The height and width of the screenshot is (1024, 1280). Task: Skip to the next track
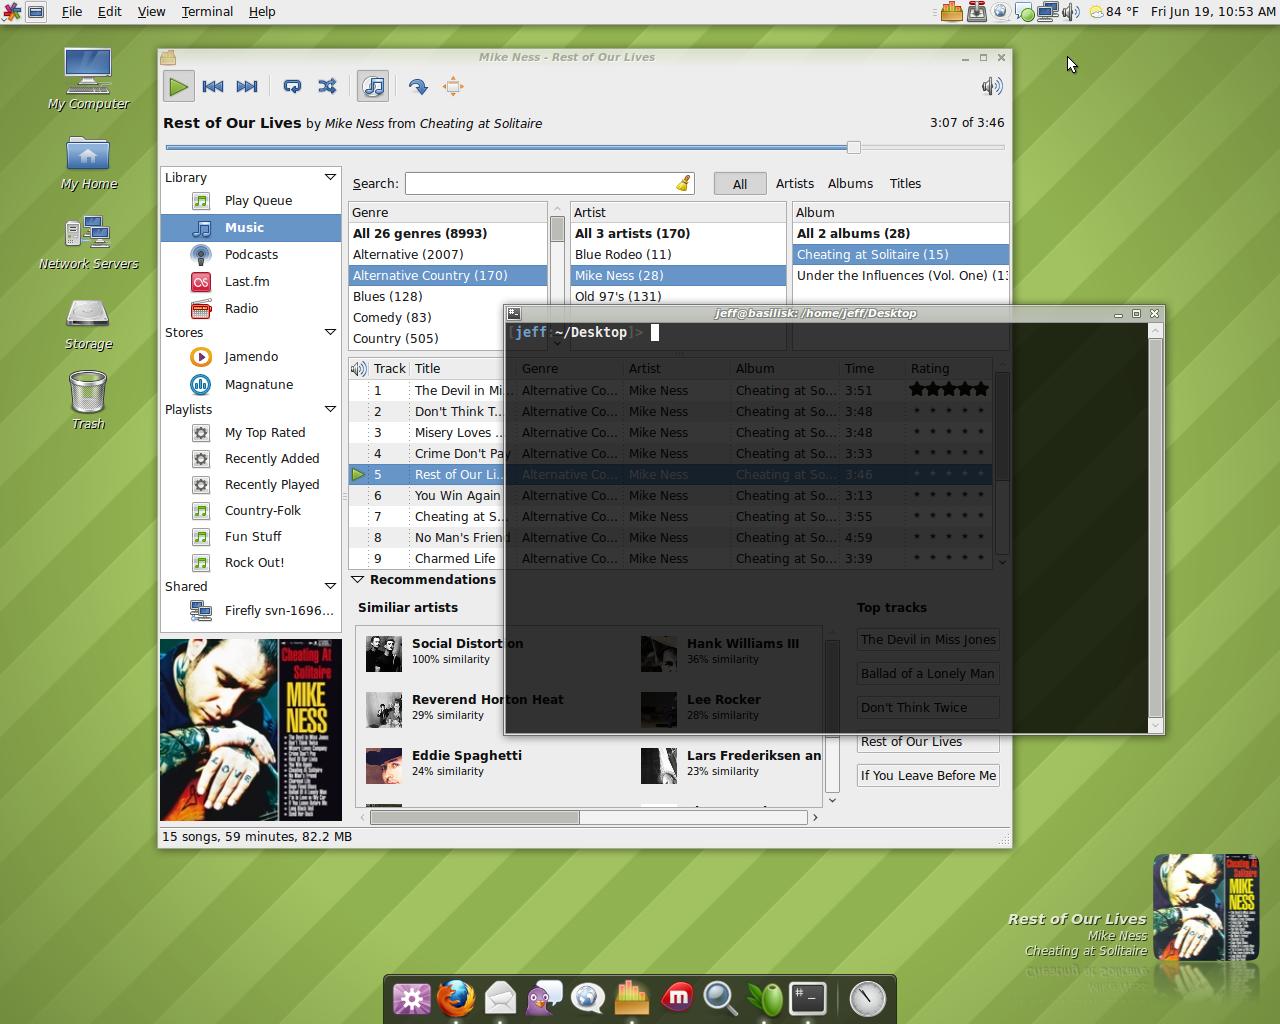pyautogui.click(x=247, y=86)
